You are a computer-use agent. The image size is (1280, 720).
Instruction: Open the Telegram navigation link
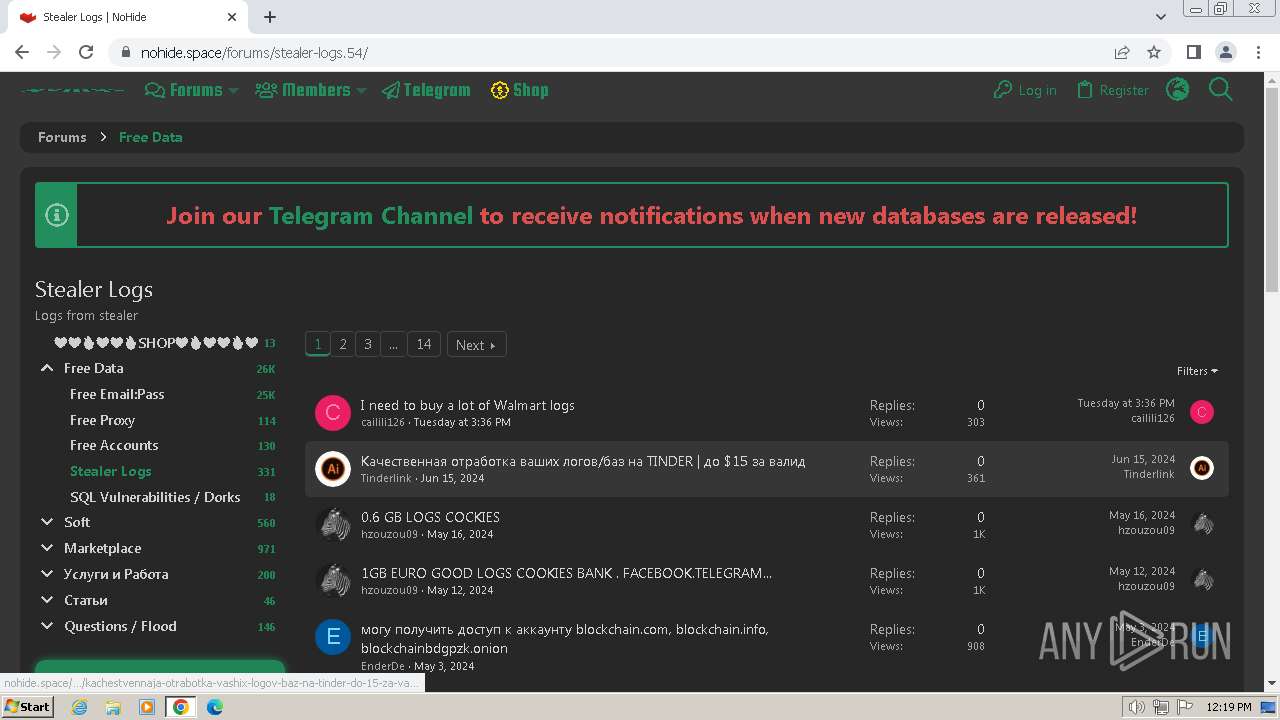[426, 90]
